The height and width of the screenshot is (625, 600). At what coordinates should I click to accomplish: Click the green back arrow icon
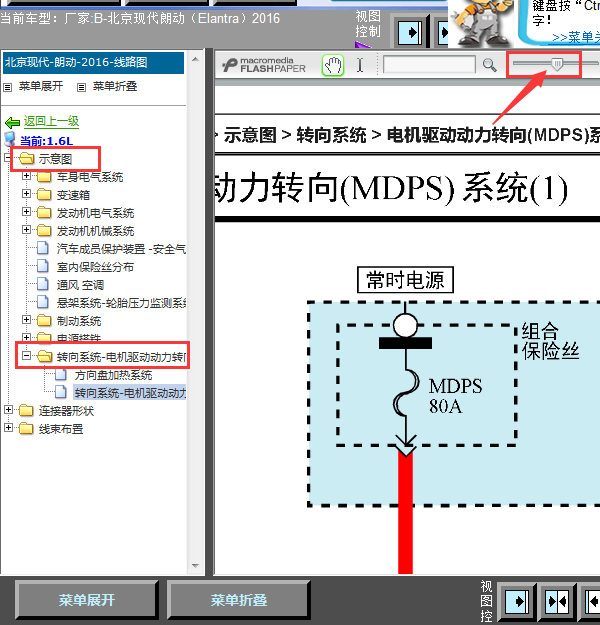[x=12, y=122]
